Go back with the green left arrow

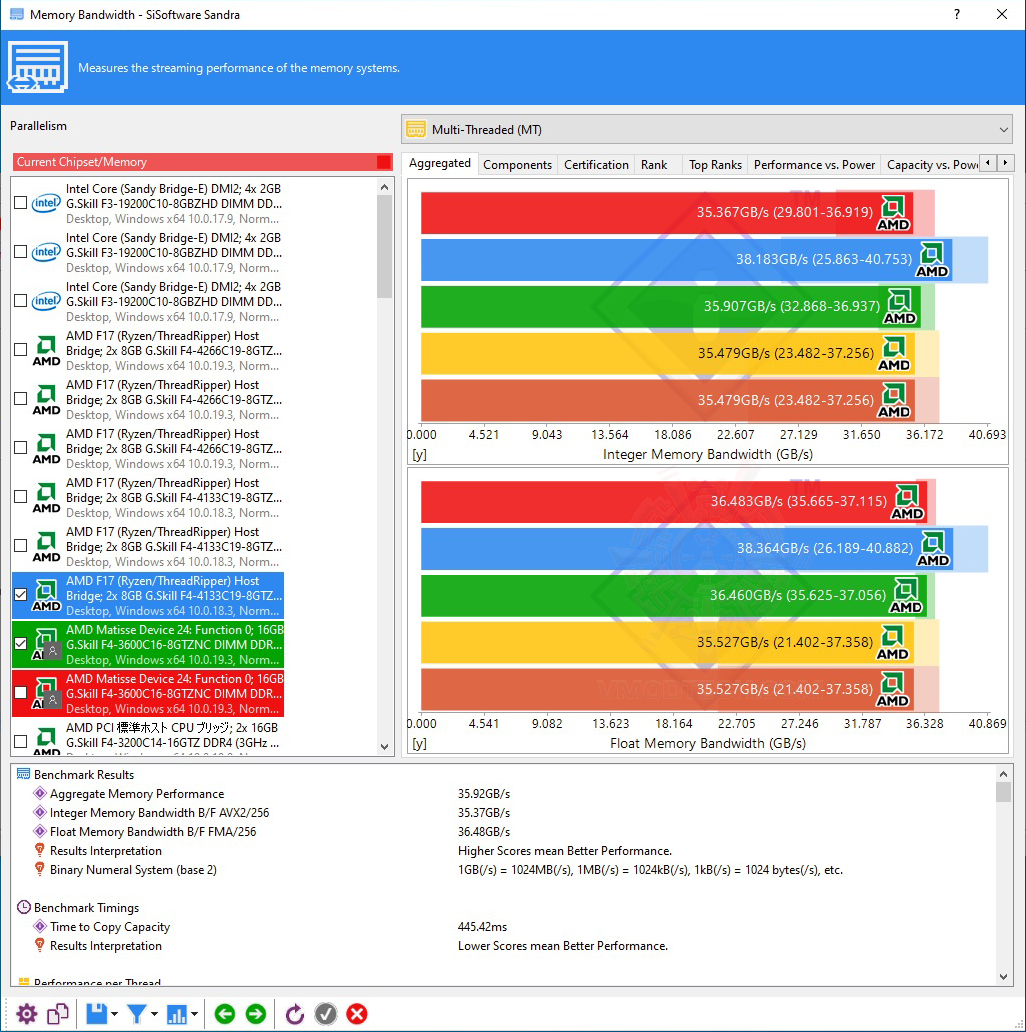coord(225,1014)
